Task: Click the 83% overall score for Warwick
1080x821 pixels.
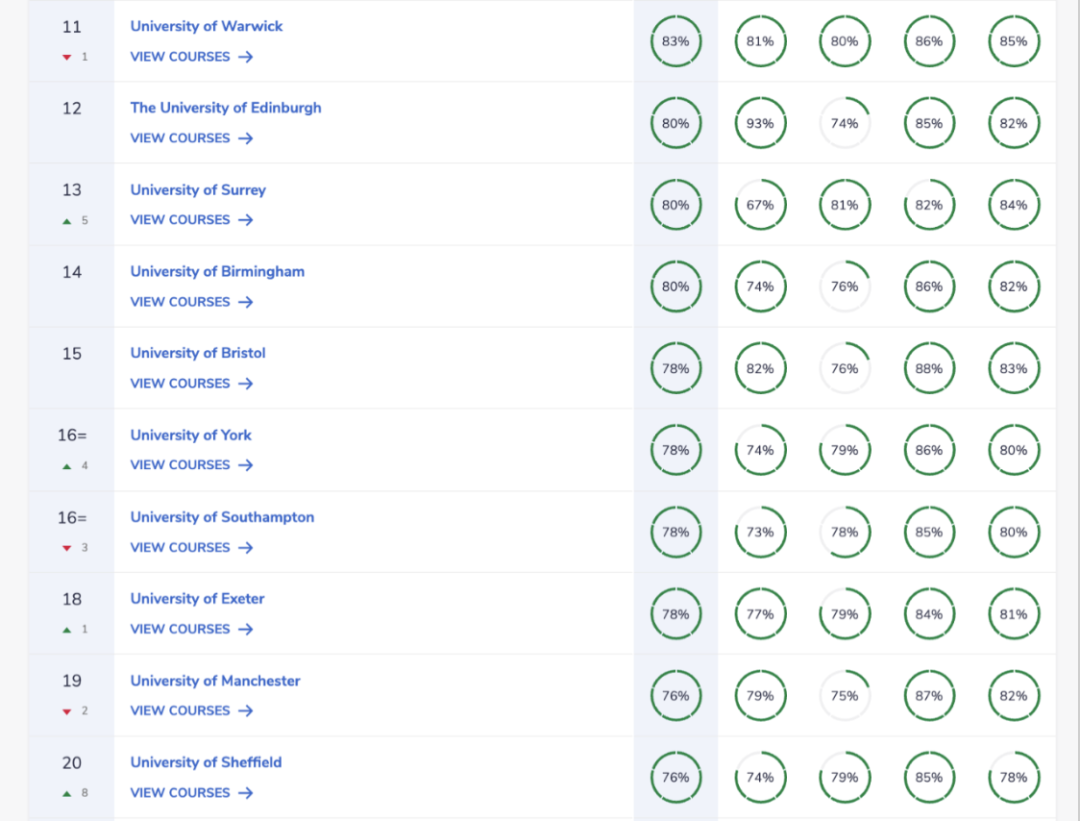Action: (x=676, y=42)
